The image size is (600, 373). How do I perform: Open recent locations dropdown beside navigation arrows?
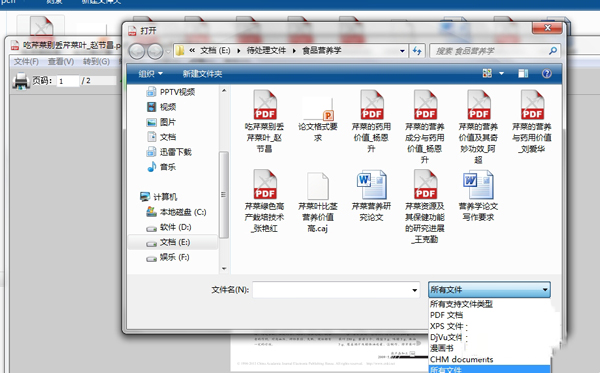[x=168, y=51]
